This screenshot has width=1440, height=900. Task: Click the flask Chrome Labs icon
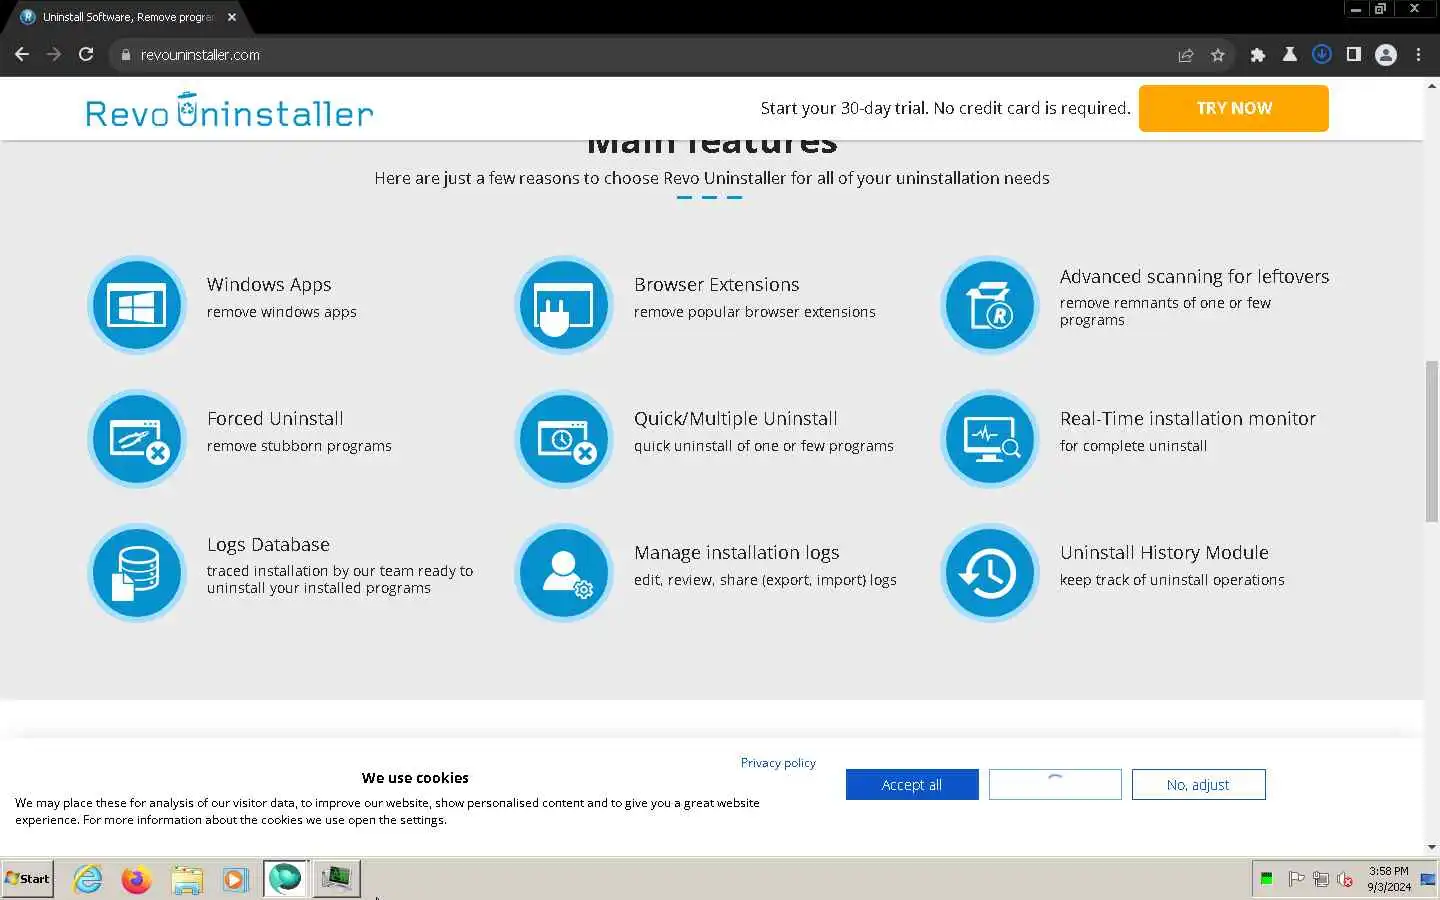click(x=1290, y=55)
